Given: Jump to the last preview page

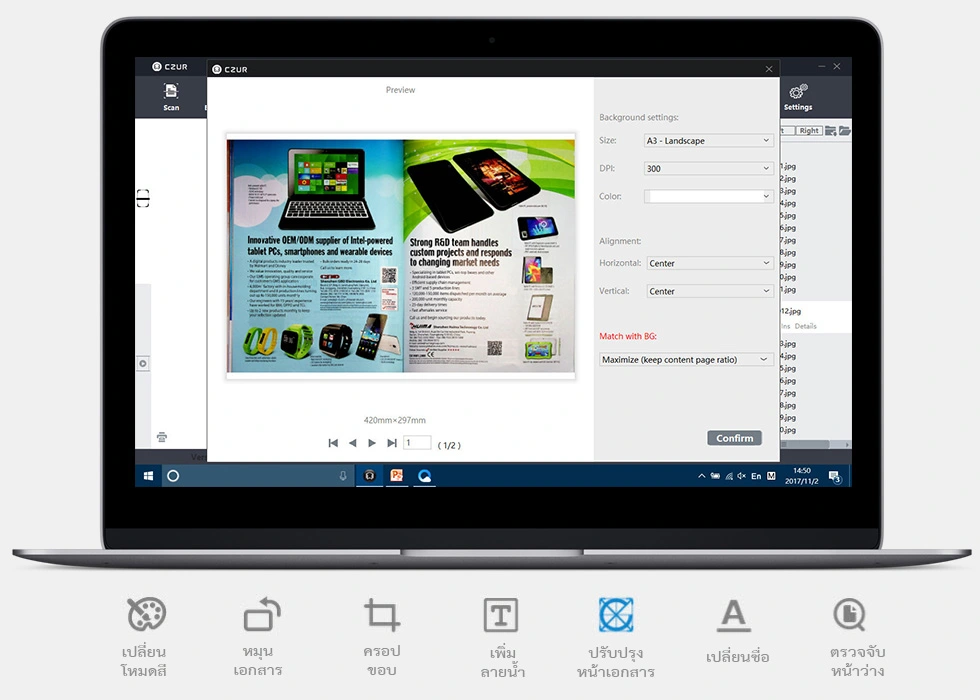Looking at the screenshot, I should [392, 443].
